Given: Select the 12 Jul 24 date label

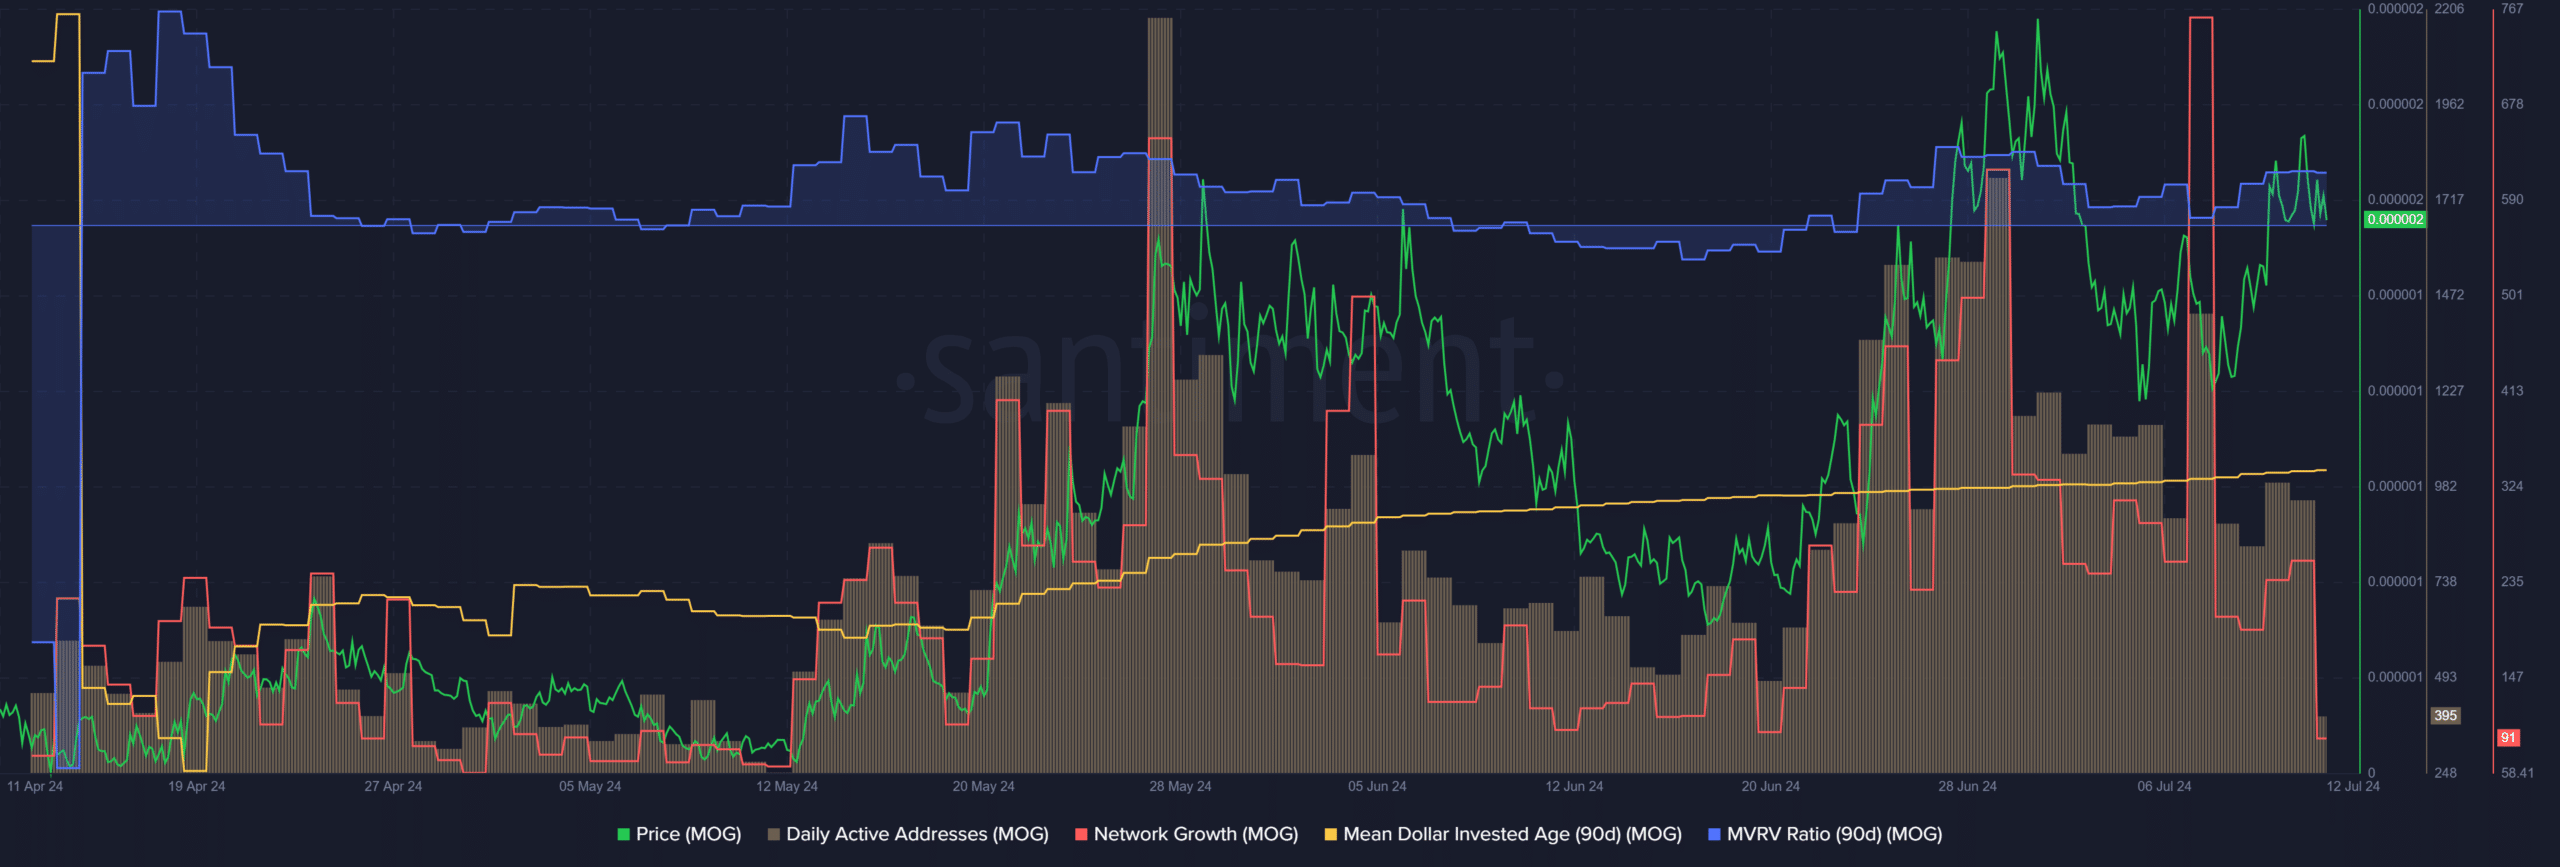Looking at the screenshot, I should coord(2353,786).
